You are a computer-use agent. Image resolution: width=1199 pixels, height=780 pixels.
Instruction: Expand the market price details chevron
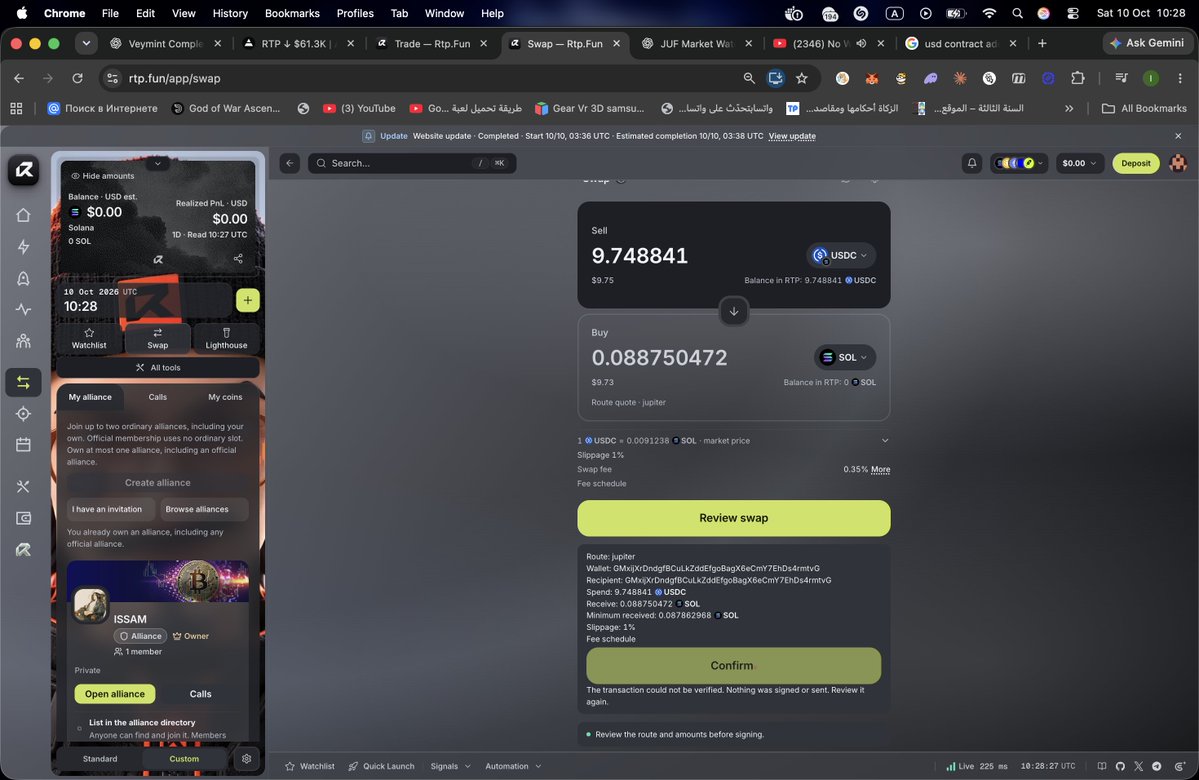click(x=885, y=440)
